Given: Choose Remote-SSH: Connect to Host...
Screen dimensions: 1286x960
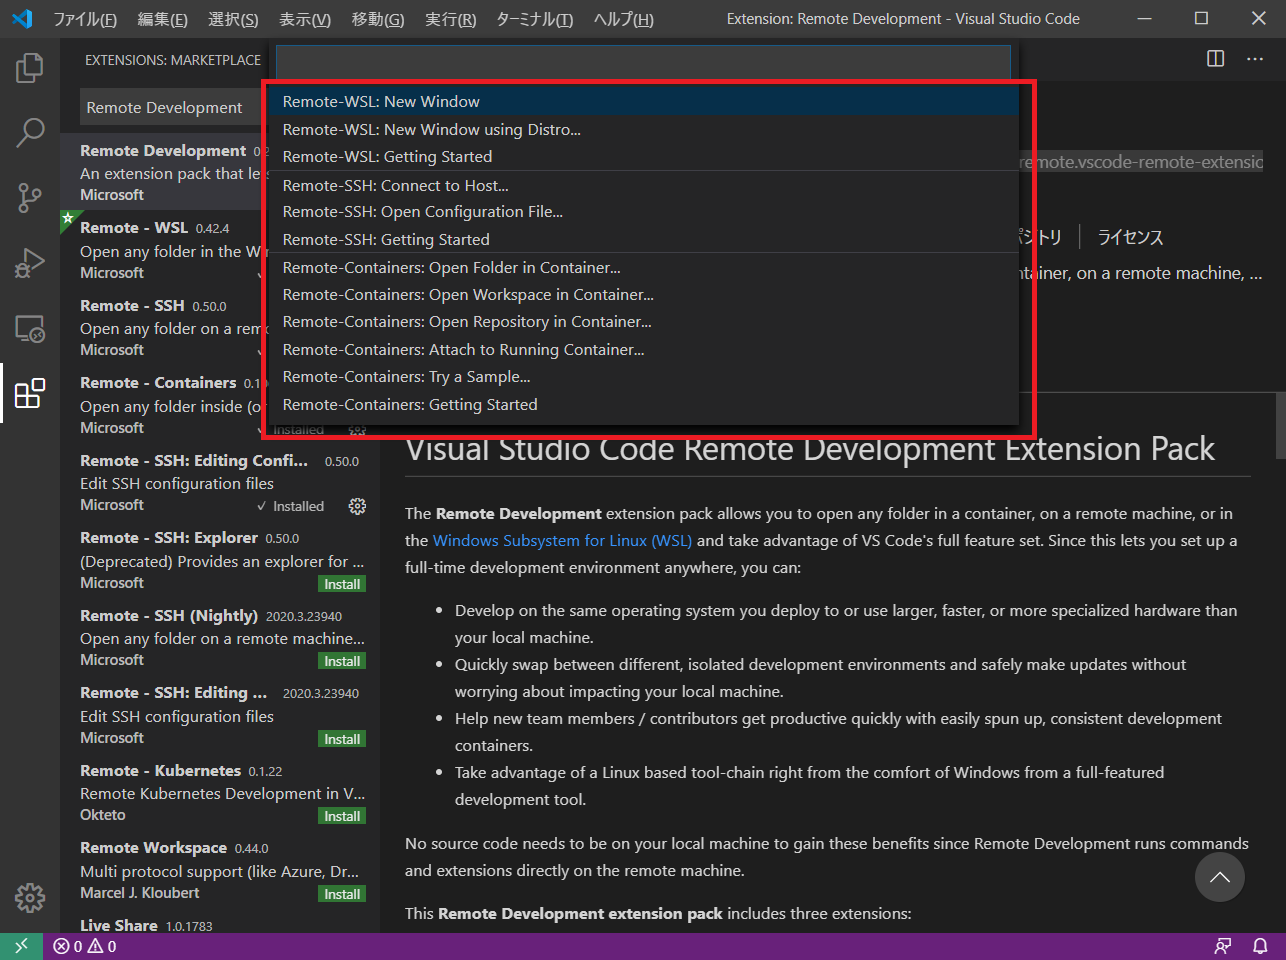Looking at the screenshot, I should (642, 185).
